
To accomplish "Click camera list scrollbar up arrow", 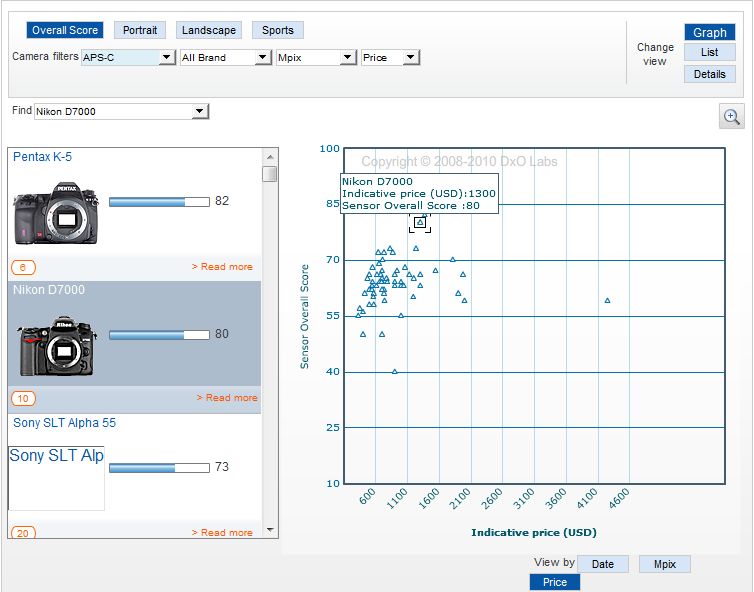I will coord(270,157).
